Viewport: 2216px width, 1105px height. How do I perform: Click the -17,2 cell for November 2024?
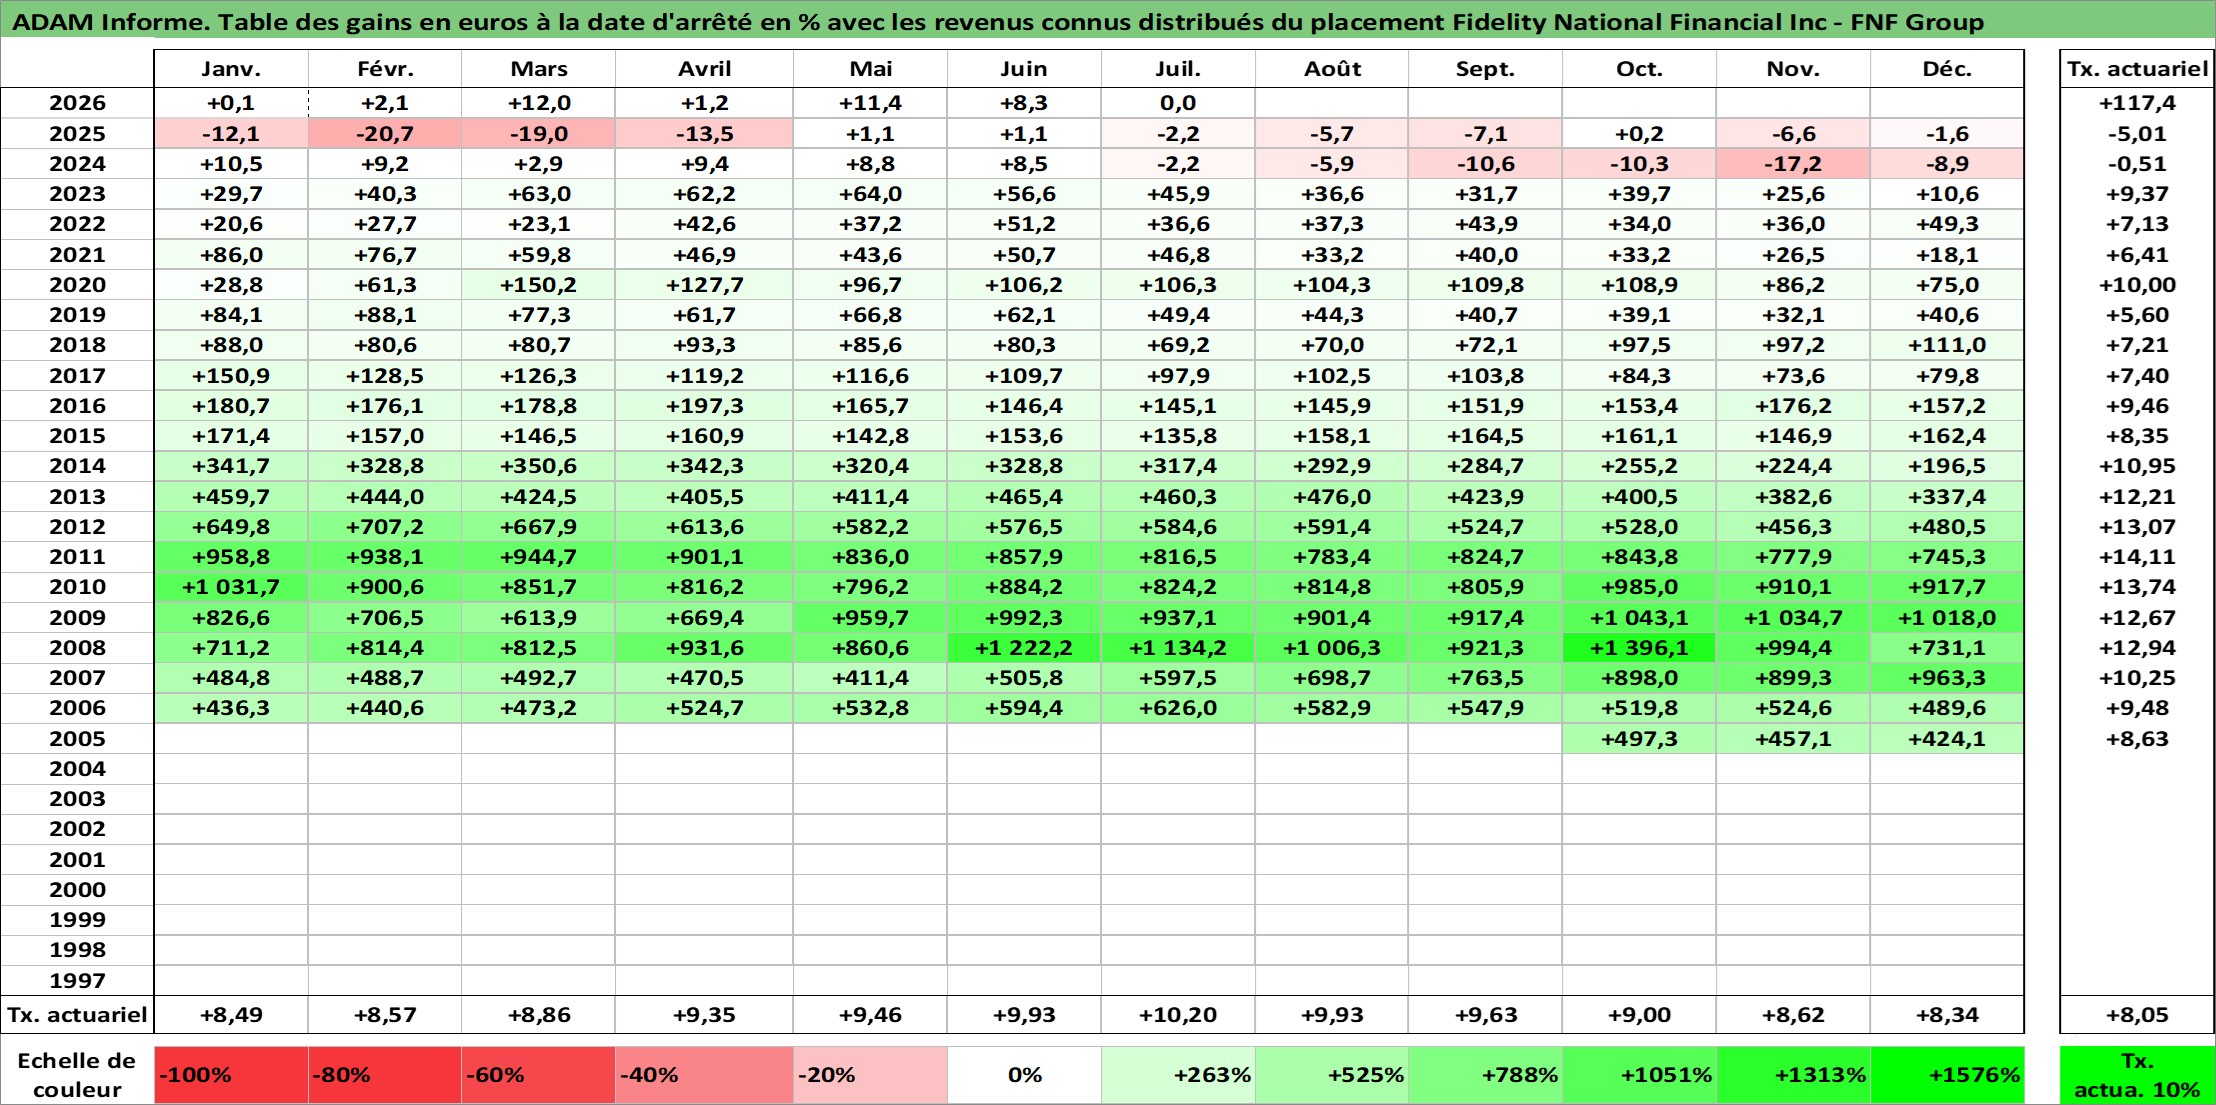tap(1793, 164)
